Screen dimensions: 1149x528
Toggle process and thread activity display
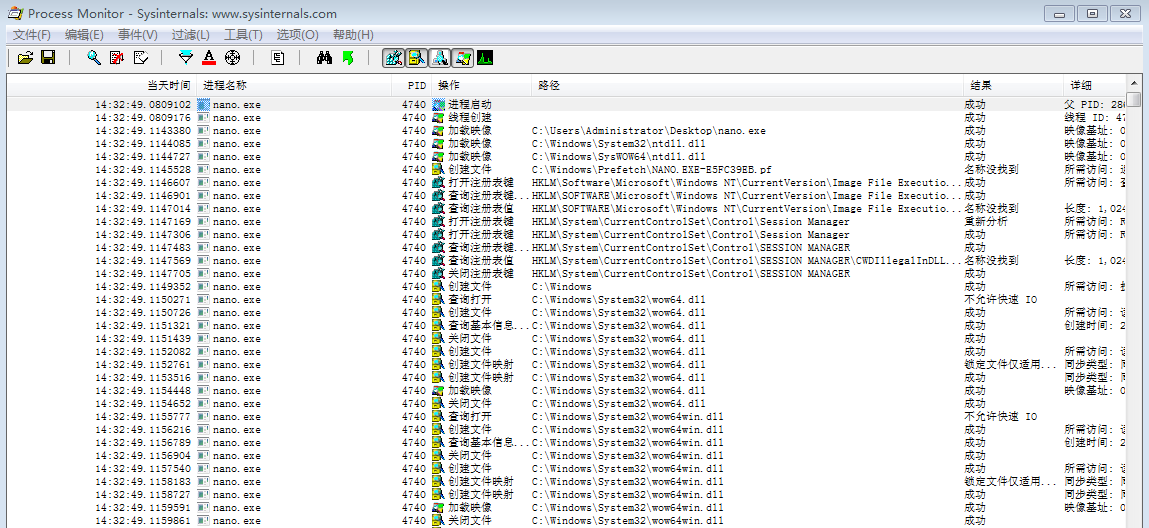tap(462, 58)
